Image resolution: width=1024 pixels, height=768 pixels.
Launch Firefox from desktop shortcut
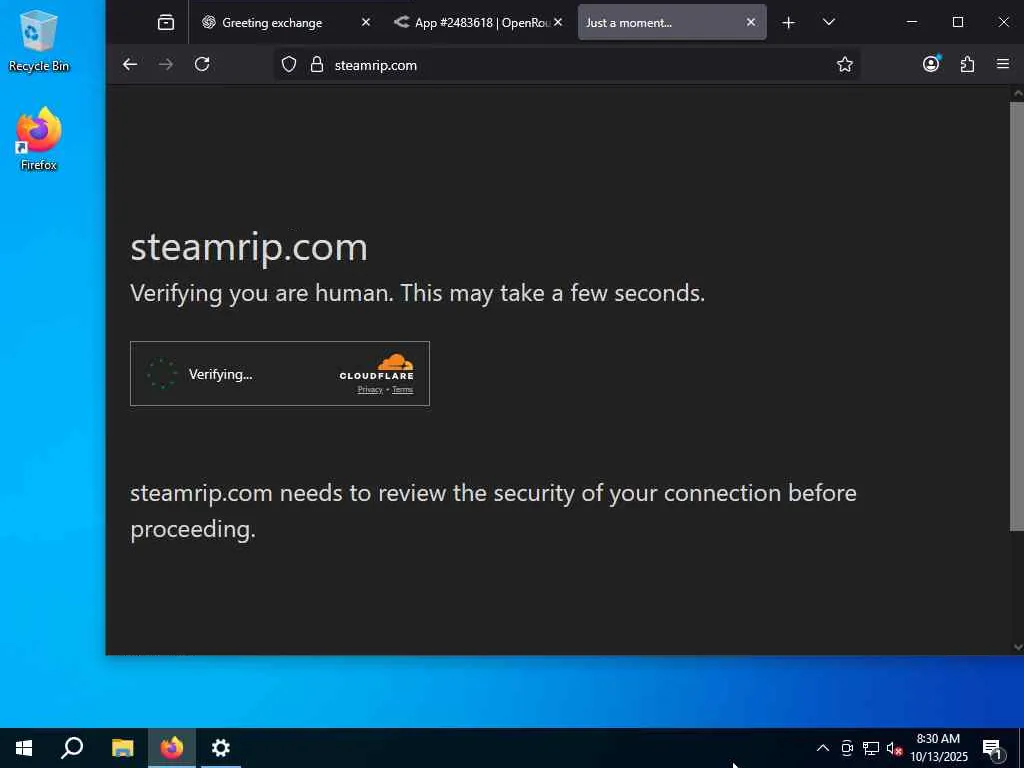coord(38,139)
